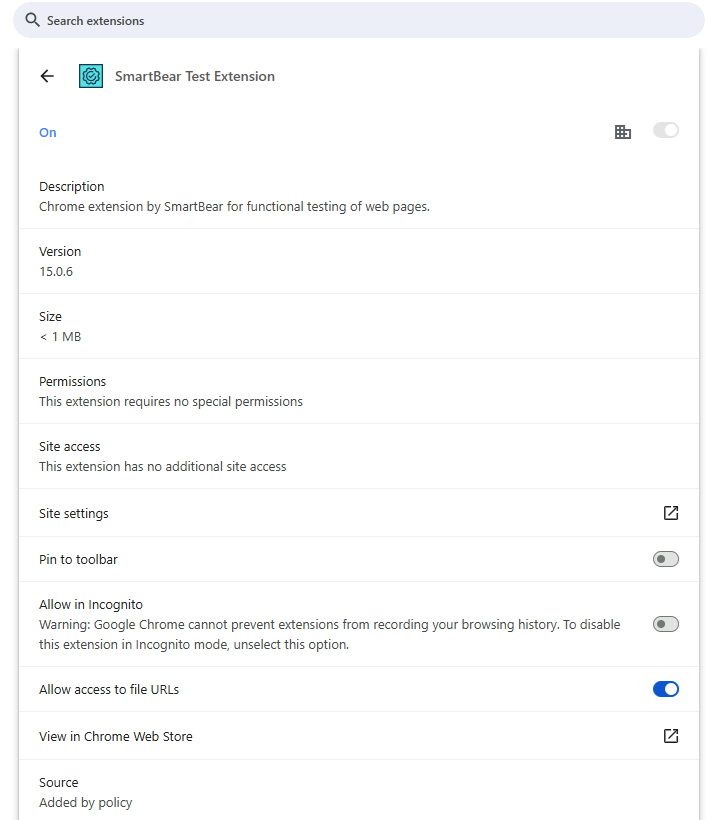Click the Site access section text

163,466
